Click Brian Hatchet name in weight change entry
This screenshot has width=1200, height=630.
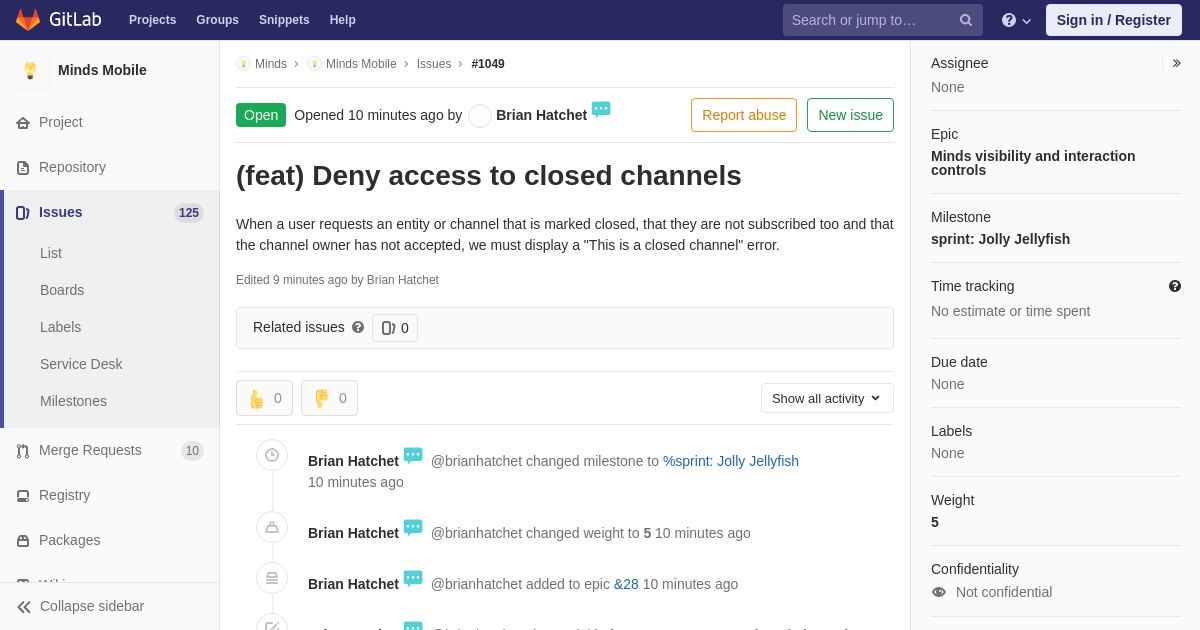click(x=353, y=533)
